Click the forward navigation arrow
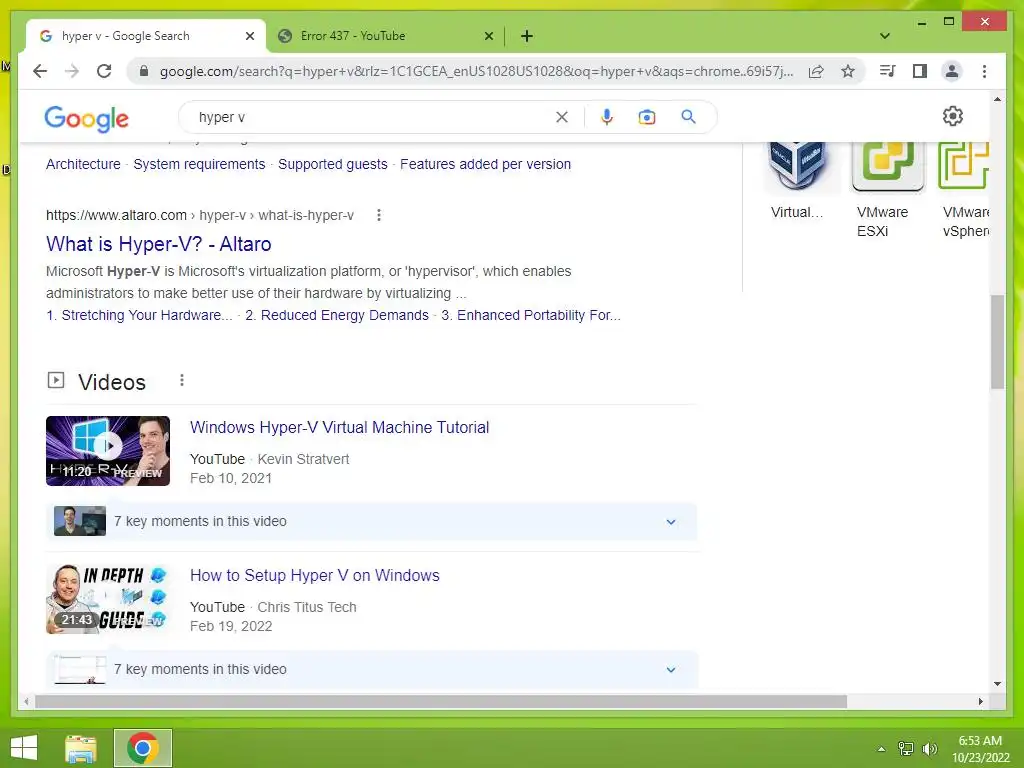The width and height of the screenshot is (1024, 768). point(72,71)
